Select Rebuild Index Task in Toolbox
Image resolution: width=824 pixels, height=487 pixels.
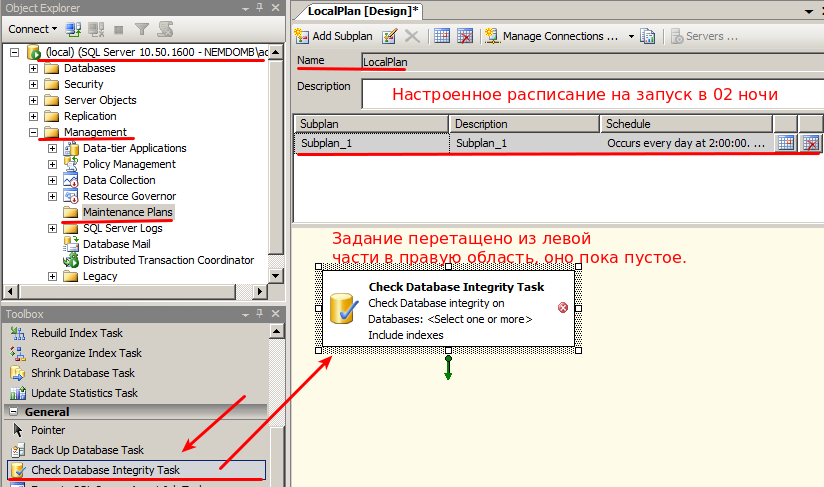pos(77,333)
